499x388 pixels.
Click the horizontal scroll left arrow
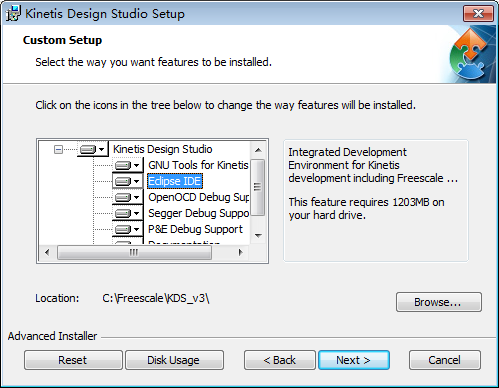point(47,252)
